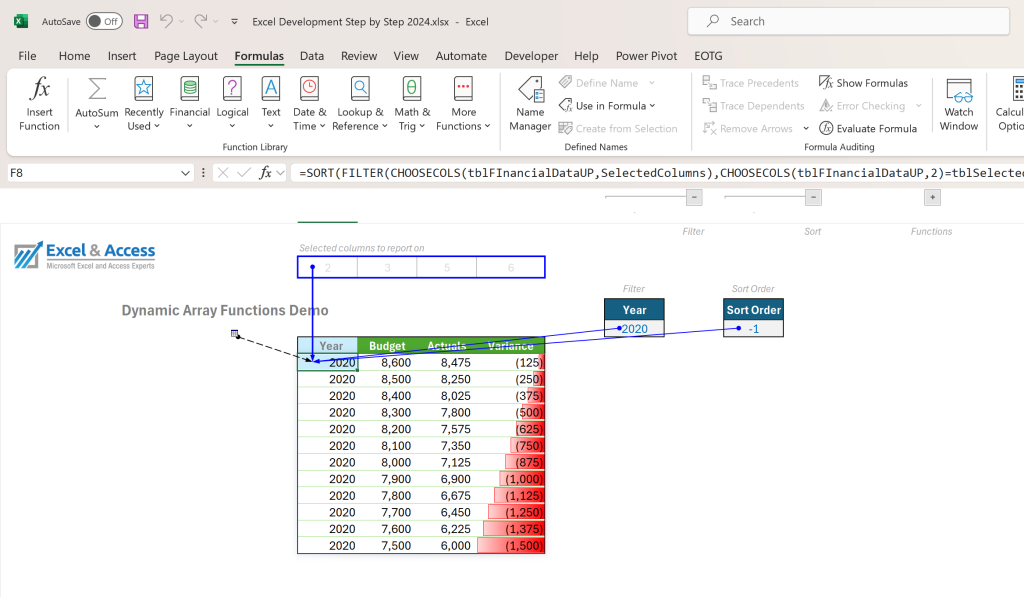The height and width of the screenshot is (597, 1024).
Task: Open Redo history dropdown
Action: tap(216, 22)
